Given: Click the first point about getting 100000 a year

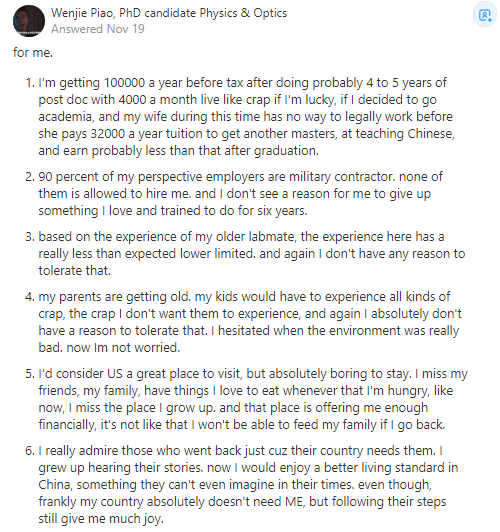Looking at the screenshot, I should pos(246,116).
